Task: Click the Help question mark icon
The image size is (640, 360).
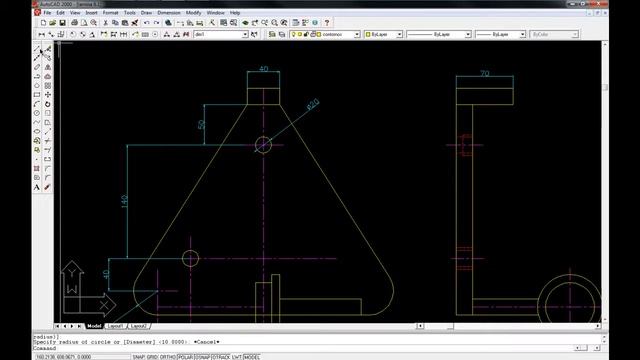Action: (327, 23)
